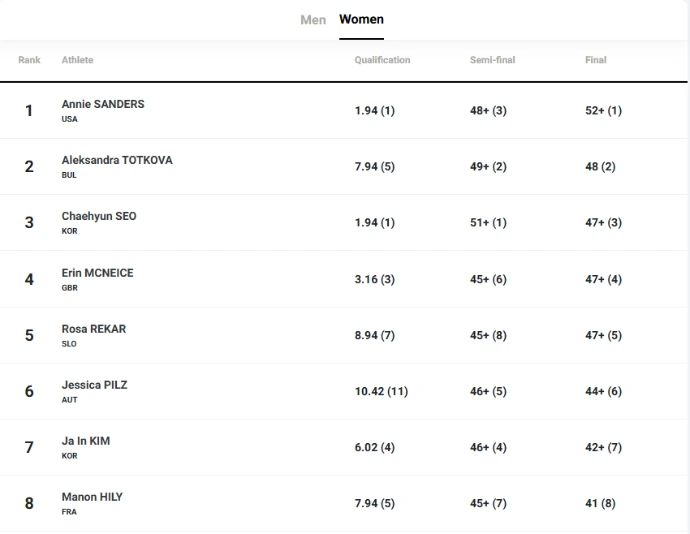690x534 pixels.
Task: Select semi-final score 46+ (5)
Action: click(x=488, y=391)
